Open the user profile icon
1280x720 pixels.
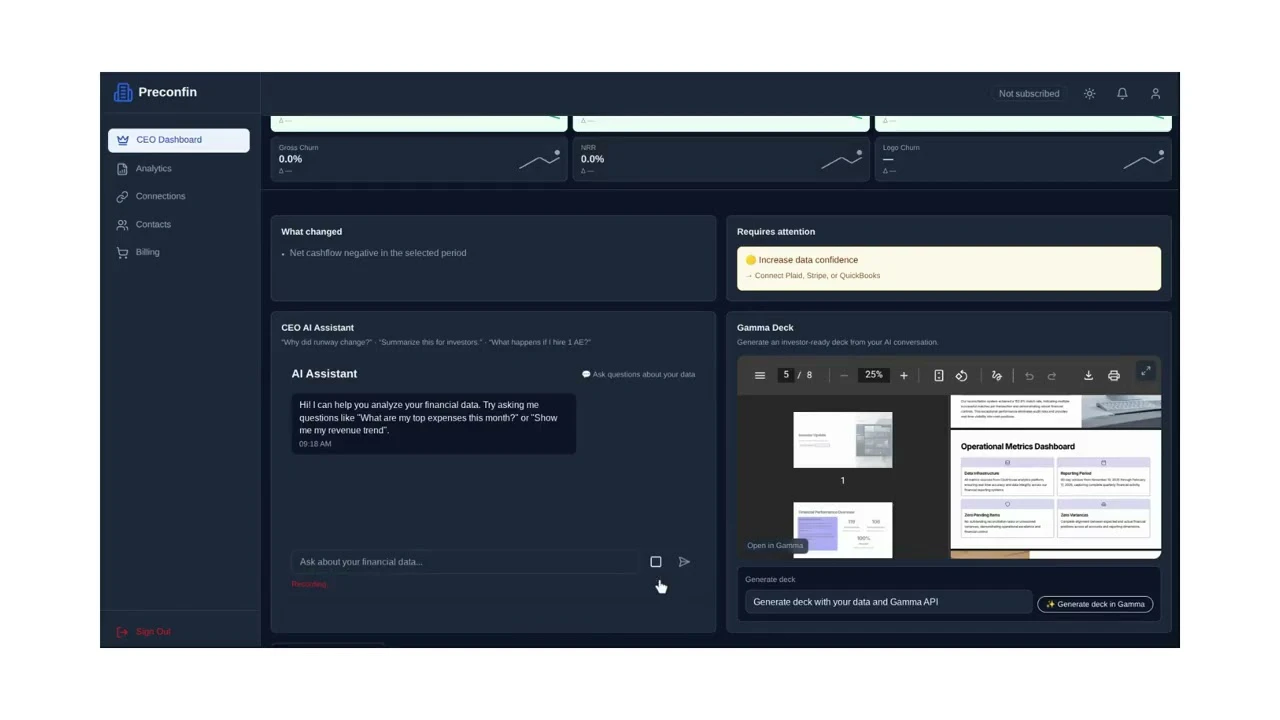tap(1155, 93)
